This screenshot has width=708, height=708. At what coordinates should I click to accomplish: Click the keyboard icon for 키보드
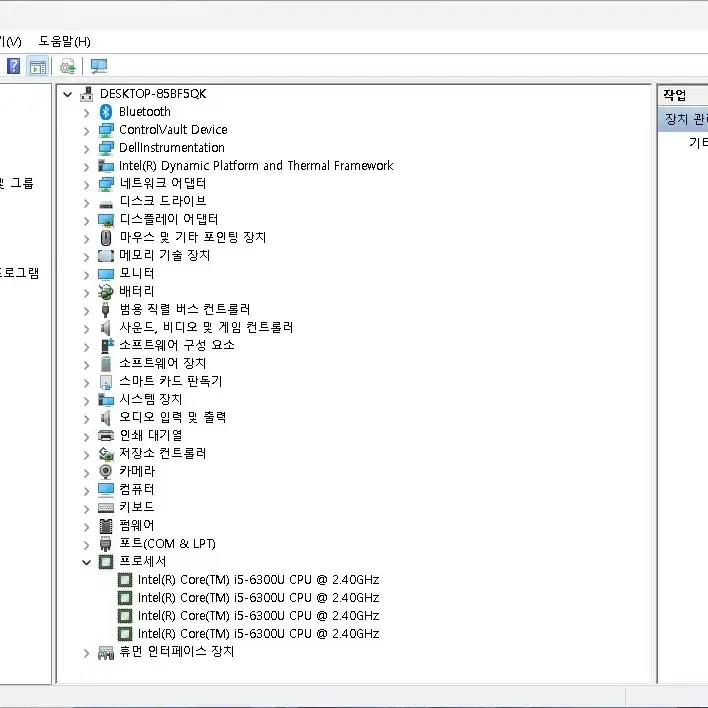[x=106, y=508]
